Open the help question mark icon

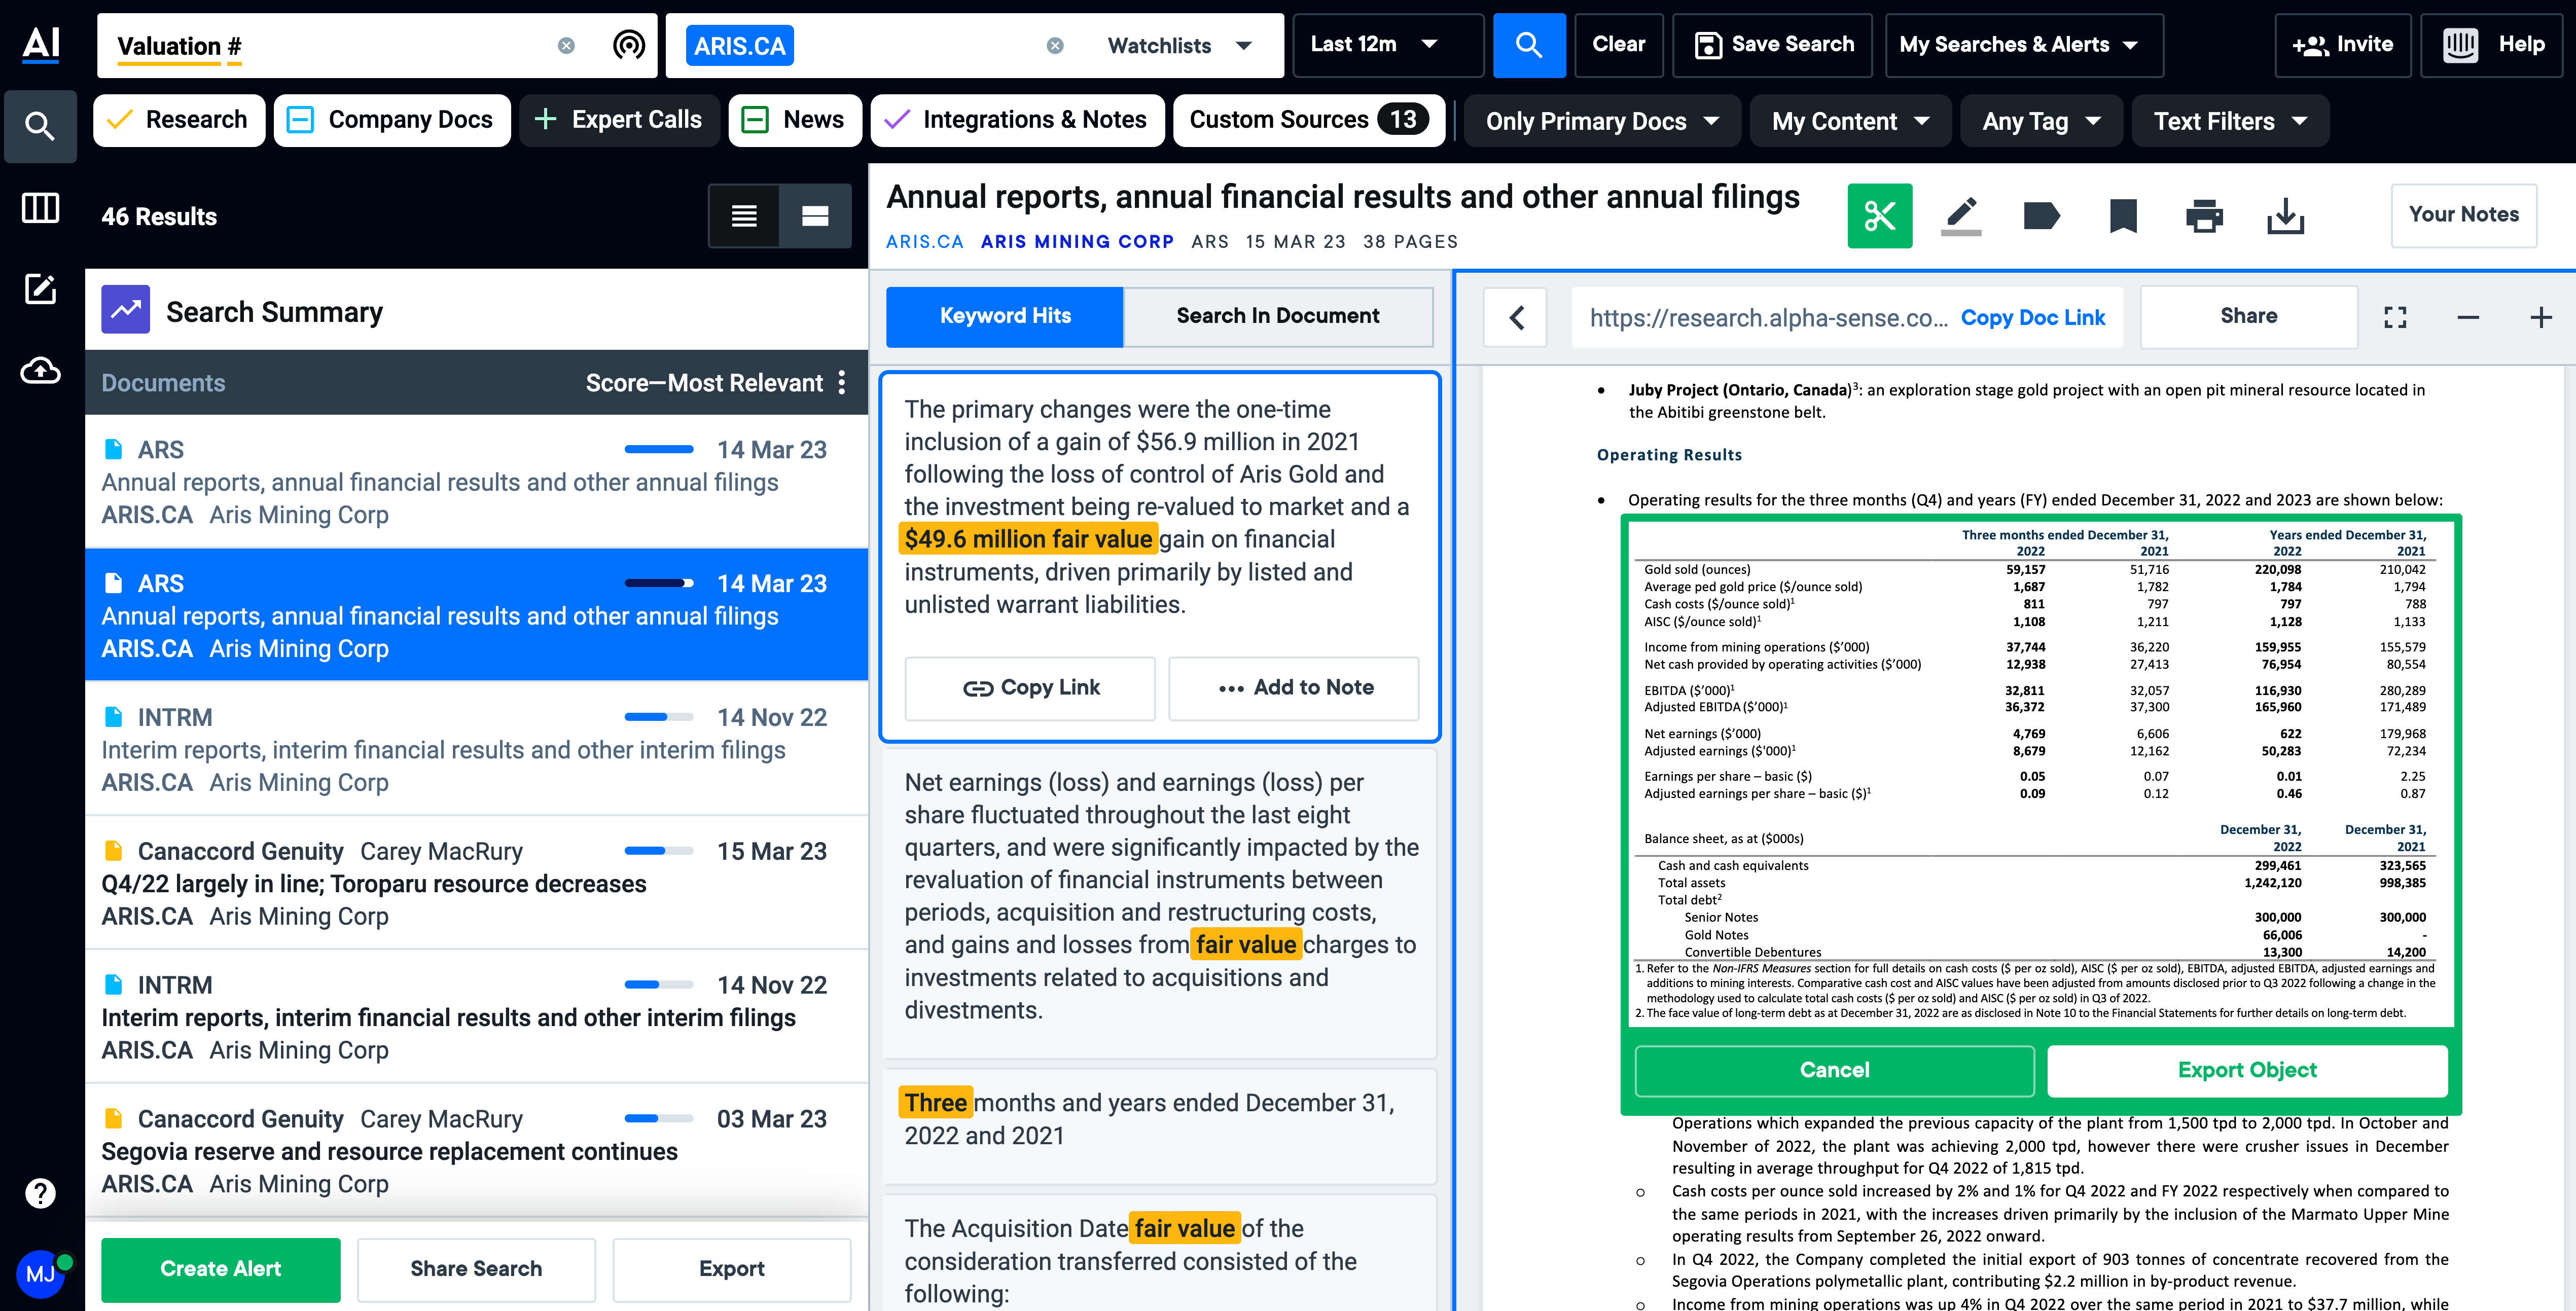(40, 1192)
